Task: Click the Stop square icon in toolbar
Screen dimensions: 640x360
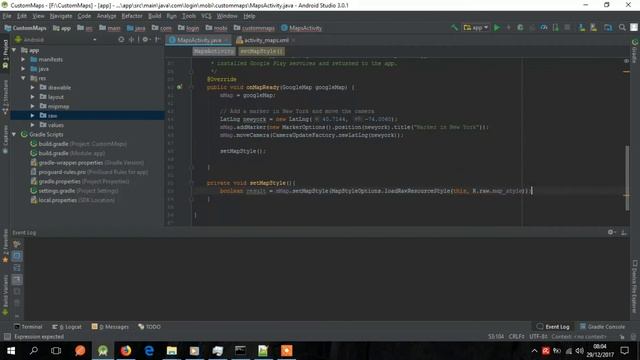Action: click(567, 28)
